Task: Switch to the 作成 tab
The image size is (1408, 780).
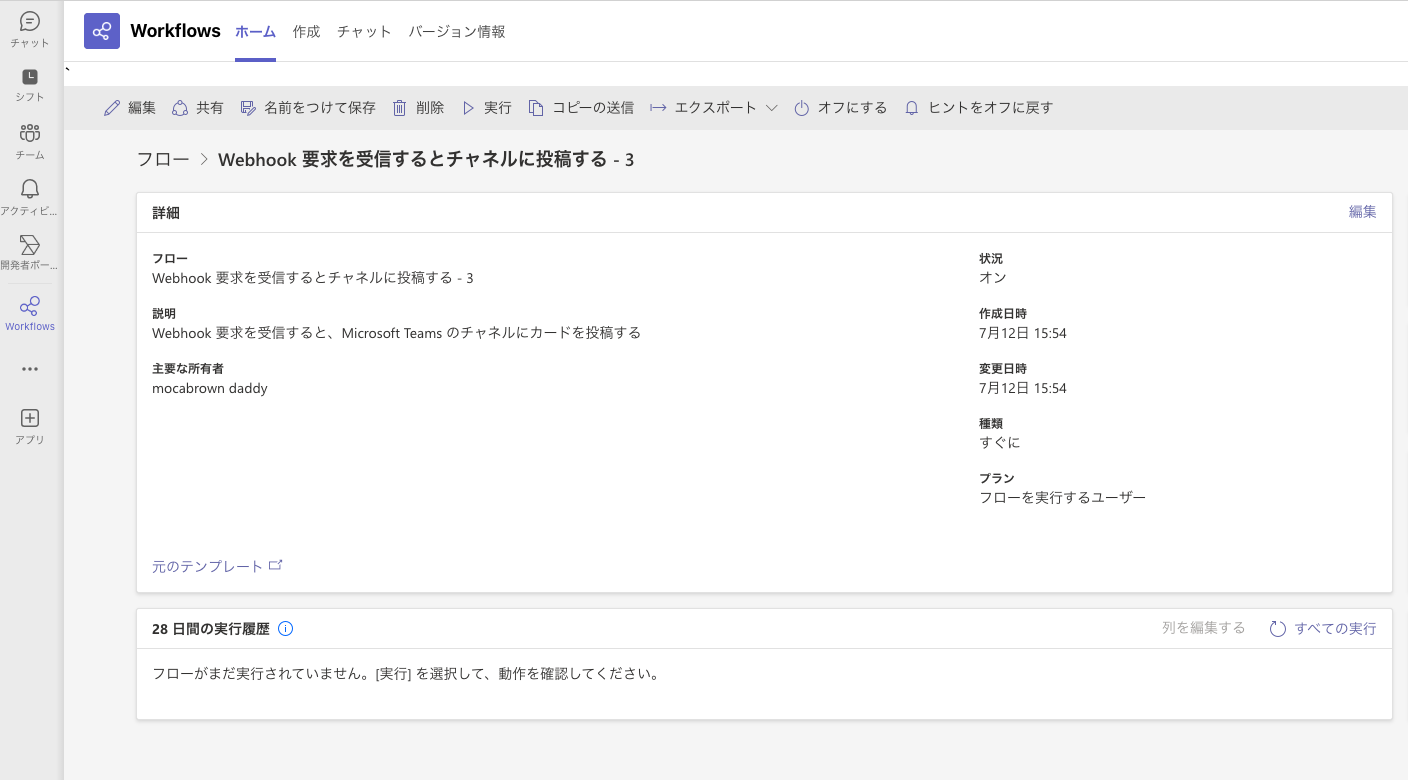Action: coord(306,31)
